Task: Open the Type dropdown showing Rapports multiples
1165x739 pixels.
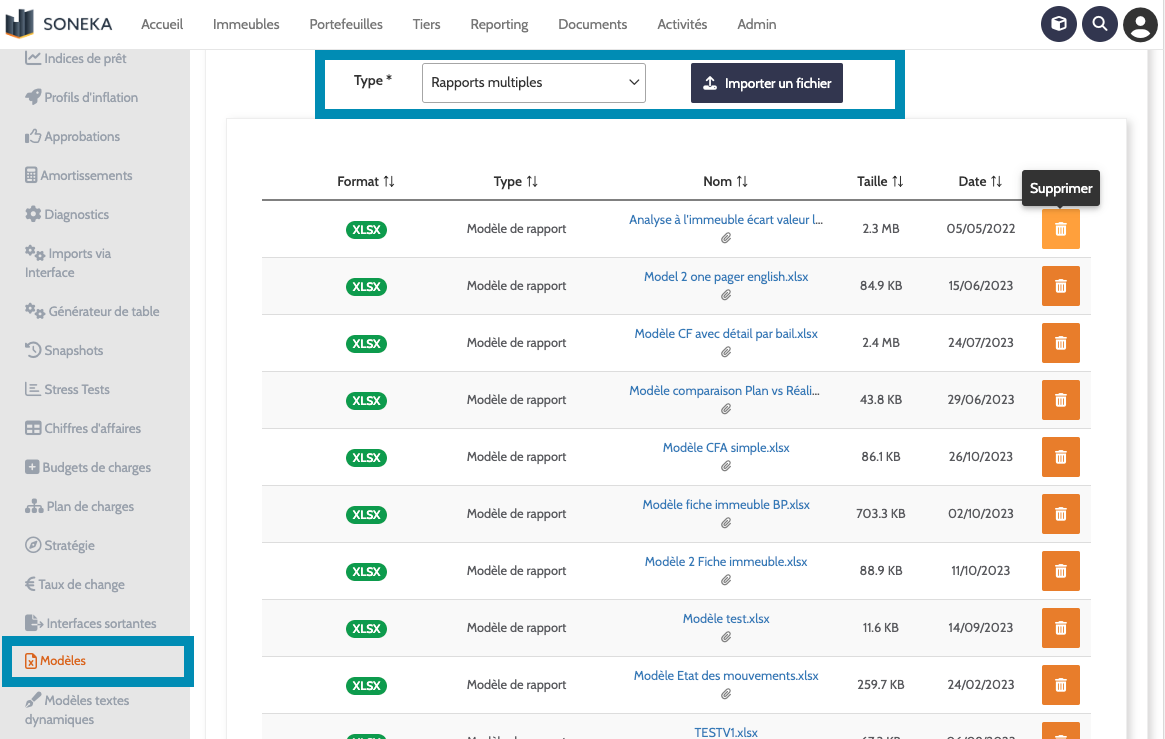Action: [x=534, y=83]
